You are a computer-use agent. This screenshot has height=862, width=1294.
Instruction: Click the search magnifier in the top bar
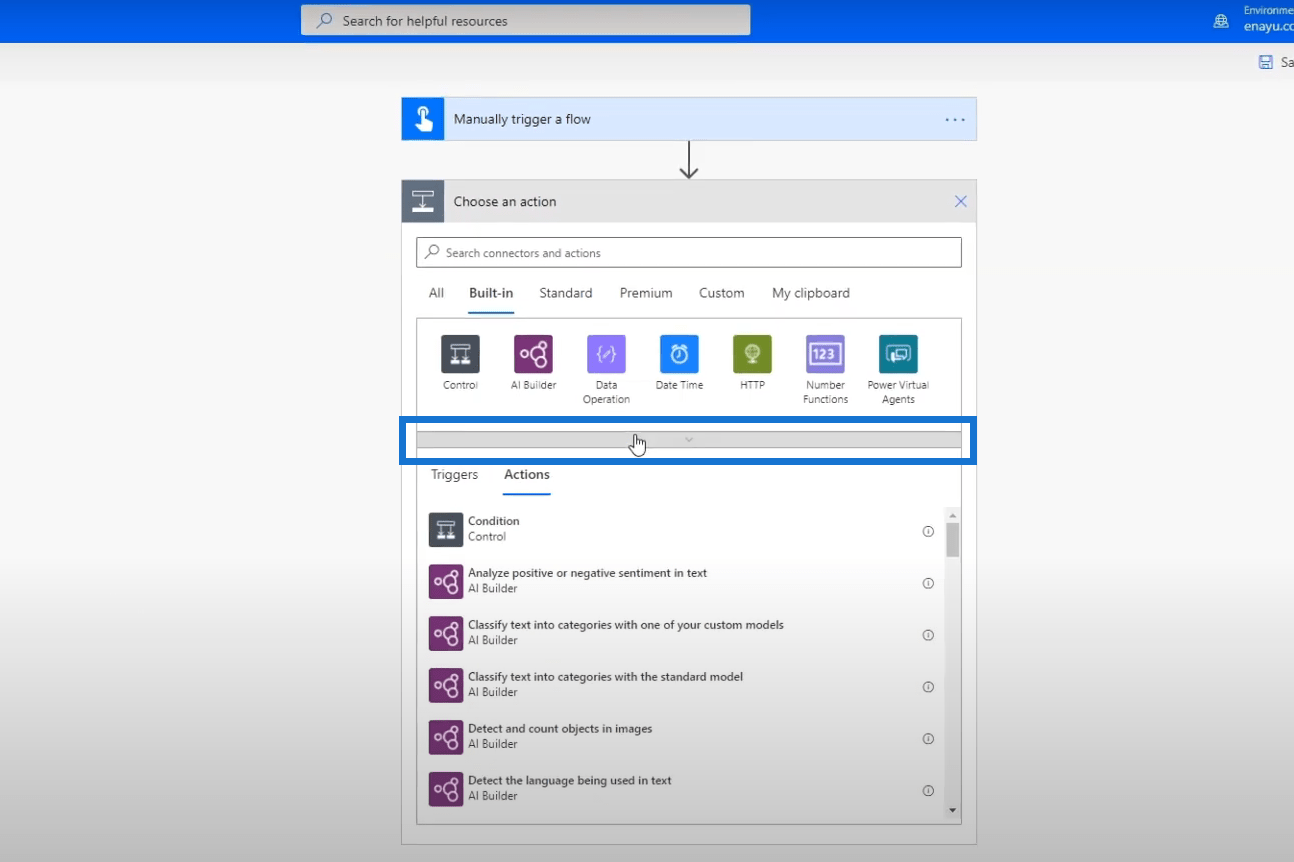[325, 20]
